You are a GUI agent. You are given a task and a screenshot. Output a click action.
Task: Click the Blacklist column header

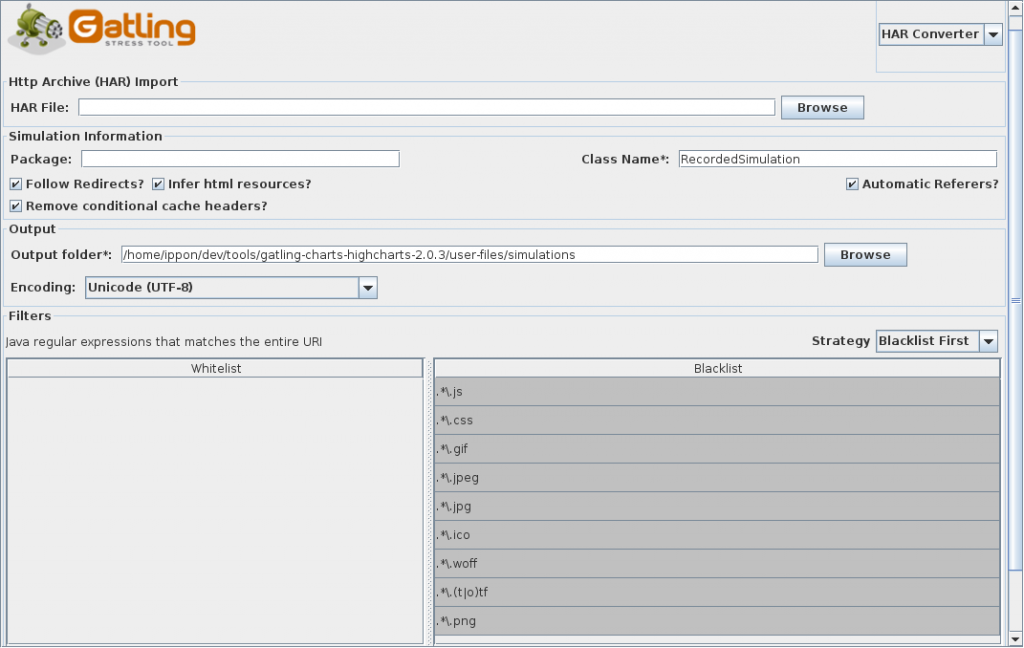(717, 368)
